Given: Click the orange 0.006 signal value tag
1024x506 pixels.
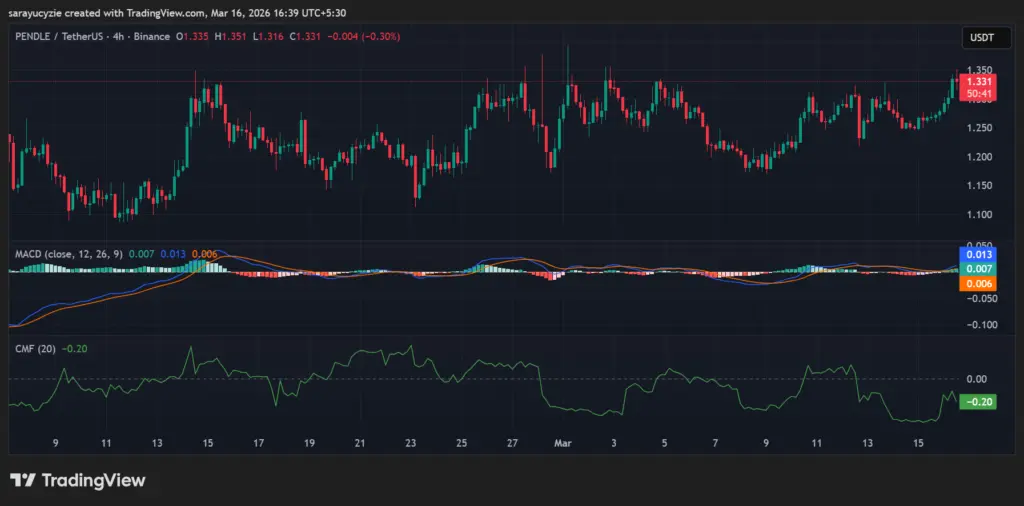Looking at the screenshot, I should (x=976, y=284).
